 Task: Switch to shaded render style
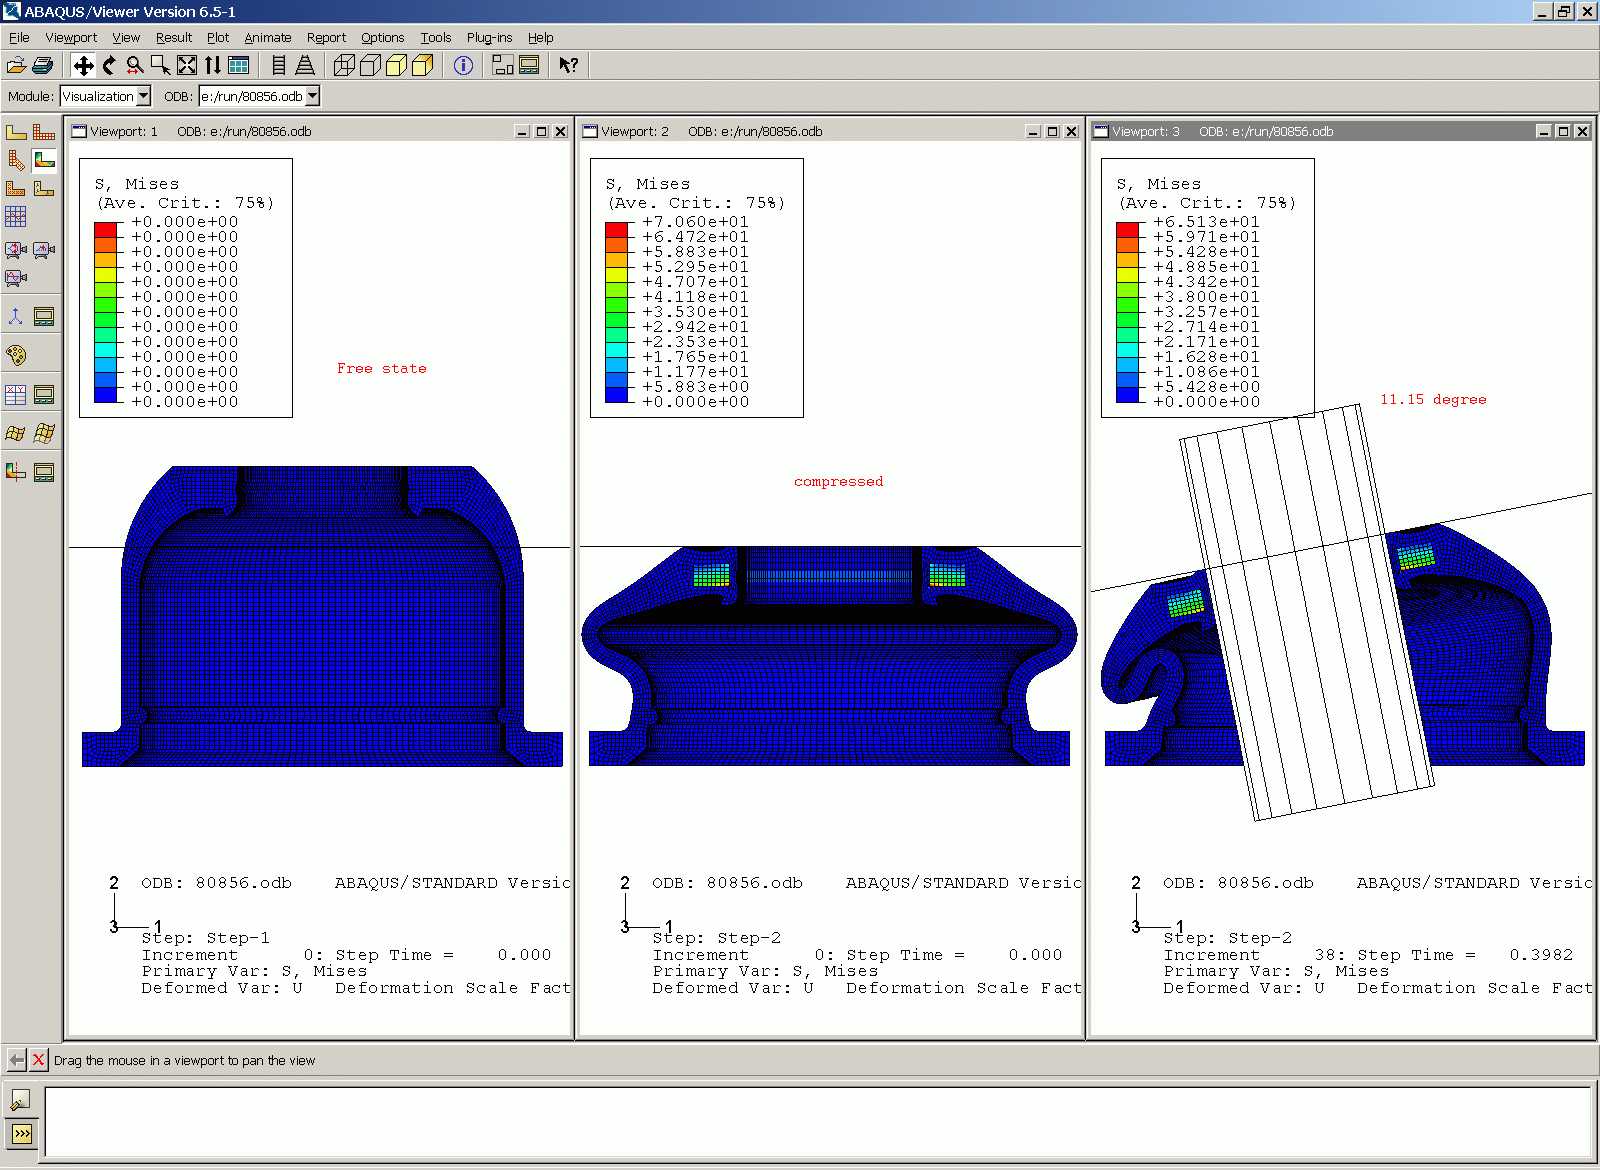(x=422, y=66)
